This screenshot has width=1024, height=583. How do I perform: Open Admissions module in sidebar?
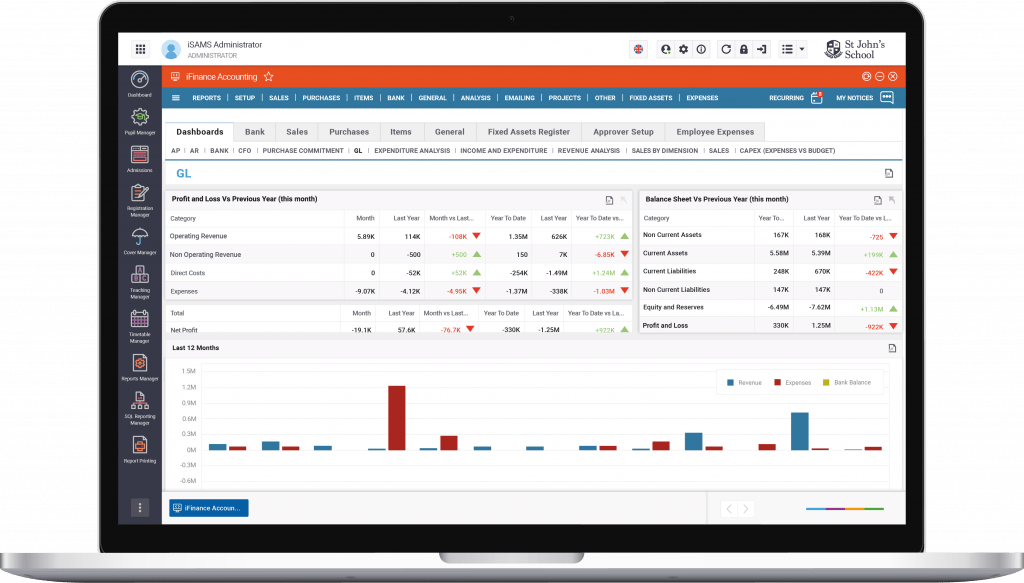(140, 159)
